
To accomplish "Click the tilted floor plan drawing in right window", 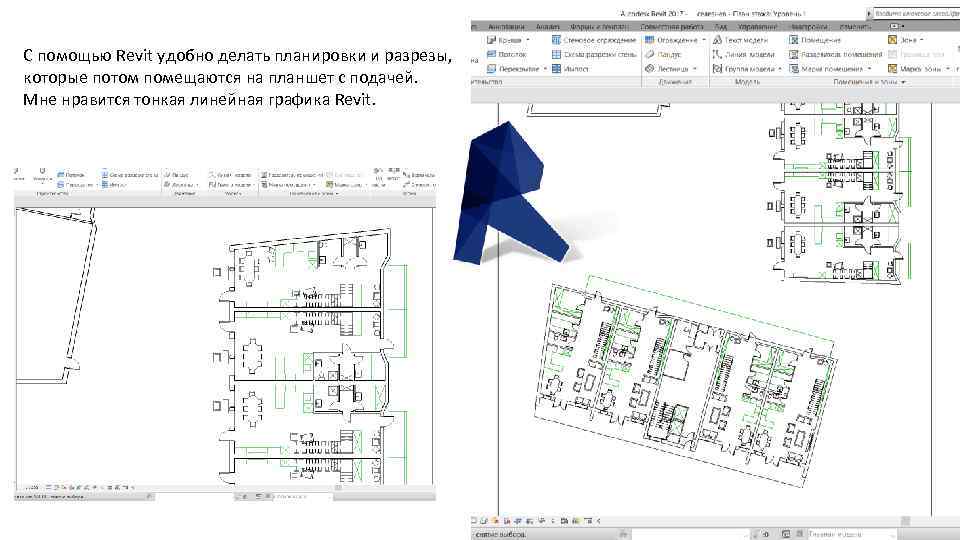I will pyautogui.click(x=686, y=381).
